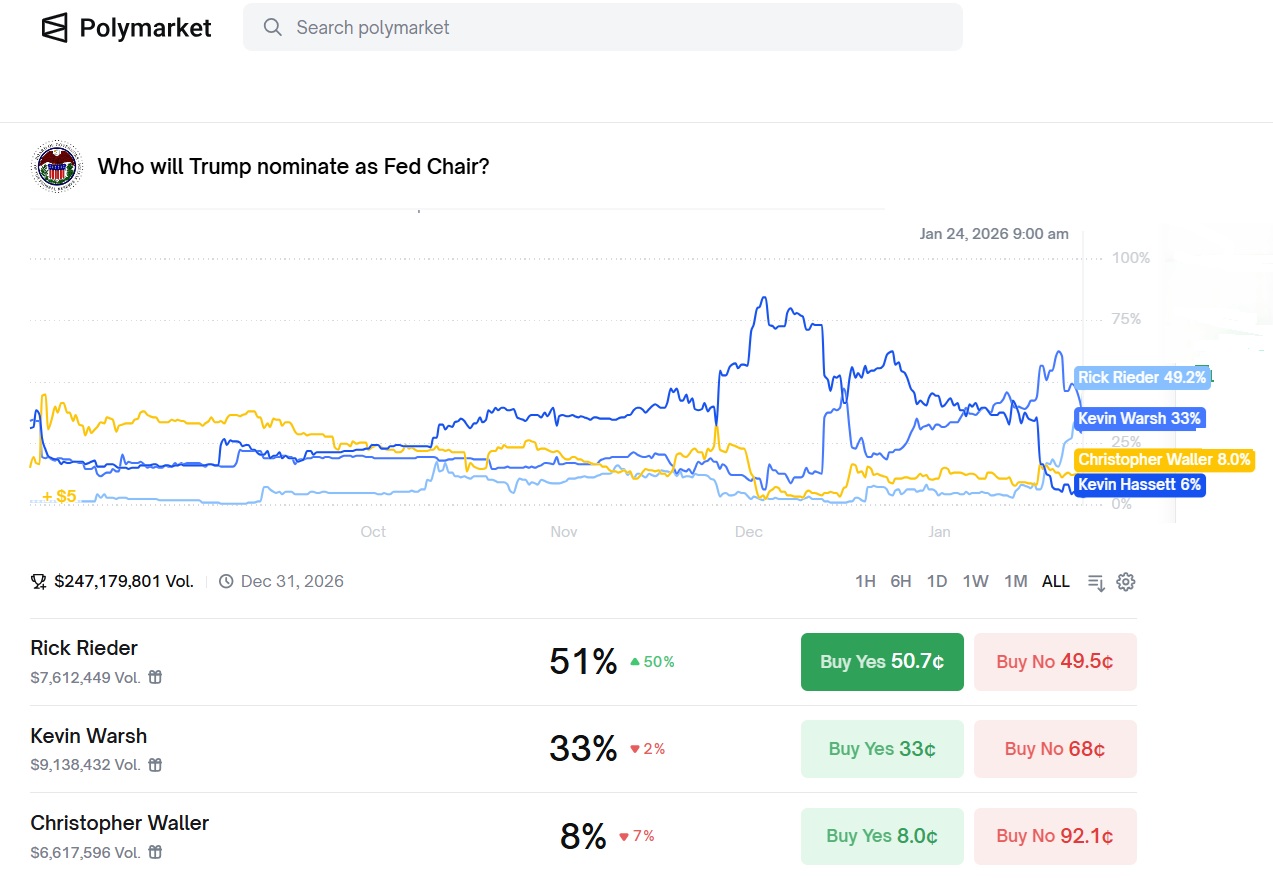Buy No on Kevin Warsh at 68¢
1273x878 pixels.
[1055, 749]
